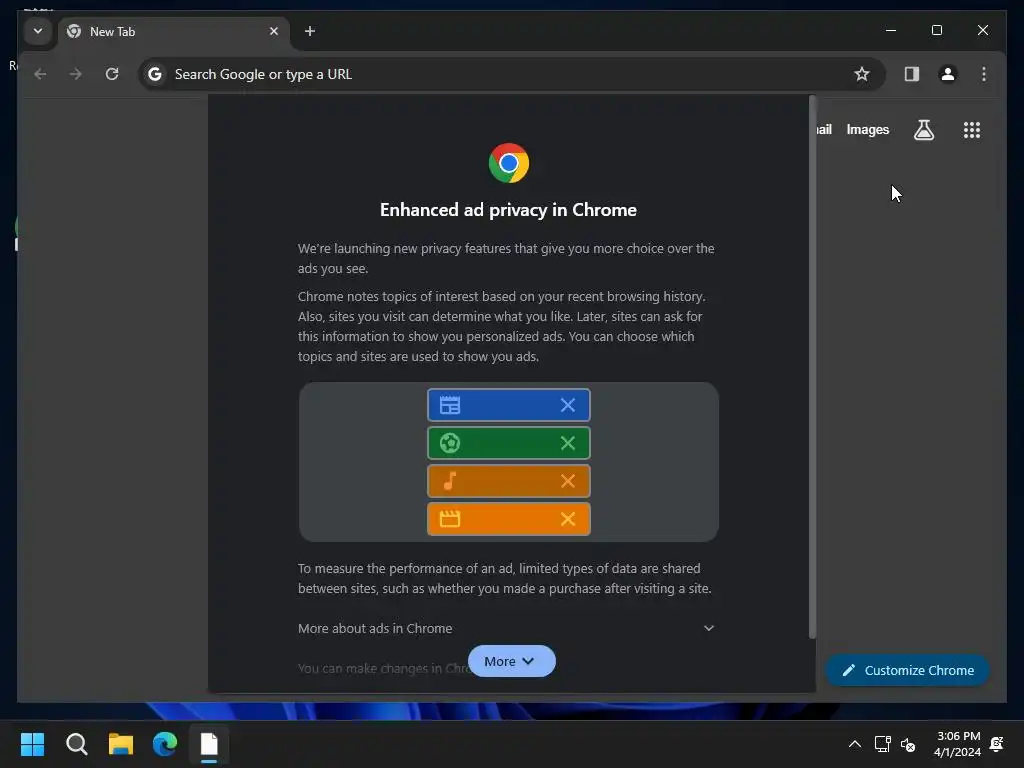The image size is (1024, 768).
Task: Click the clapperboard icon on orange card
Action: click(450, 519)
